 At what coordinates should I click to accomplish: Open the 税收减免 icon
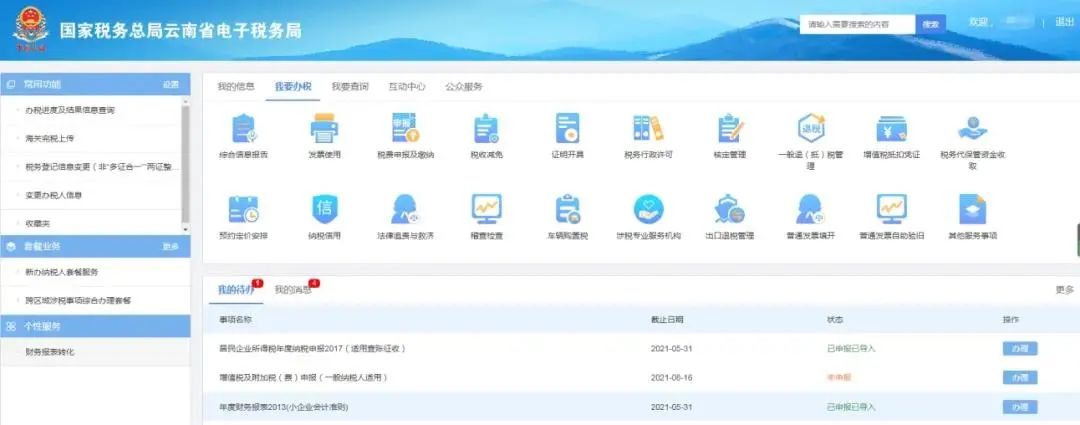[x=486, y=129]
